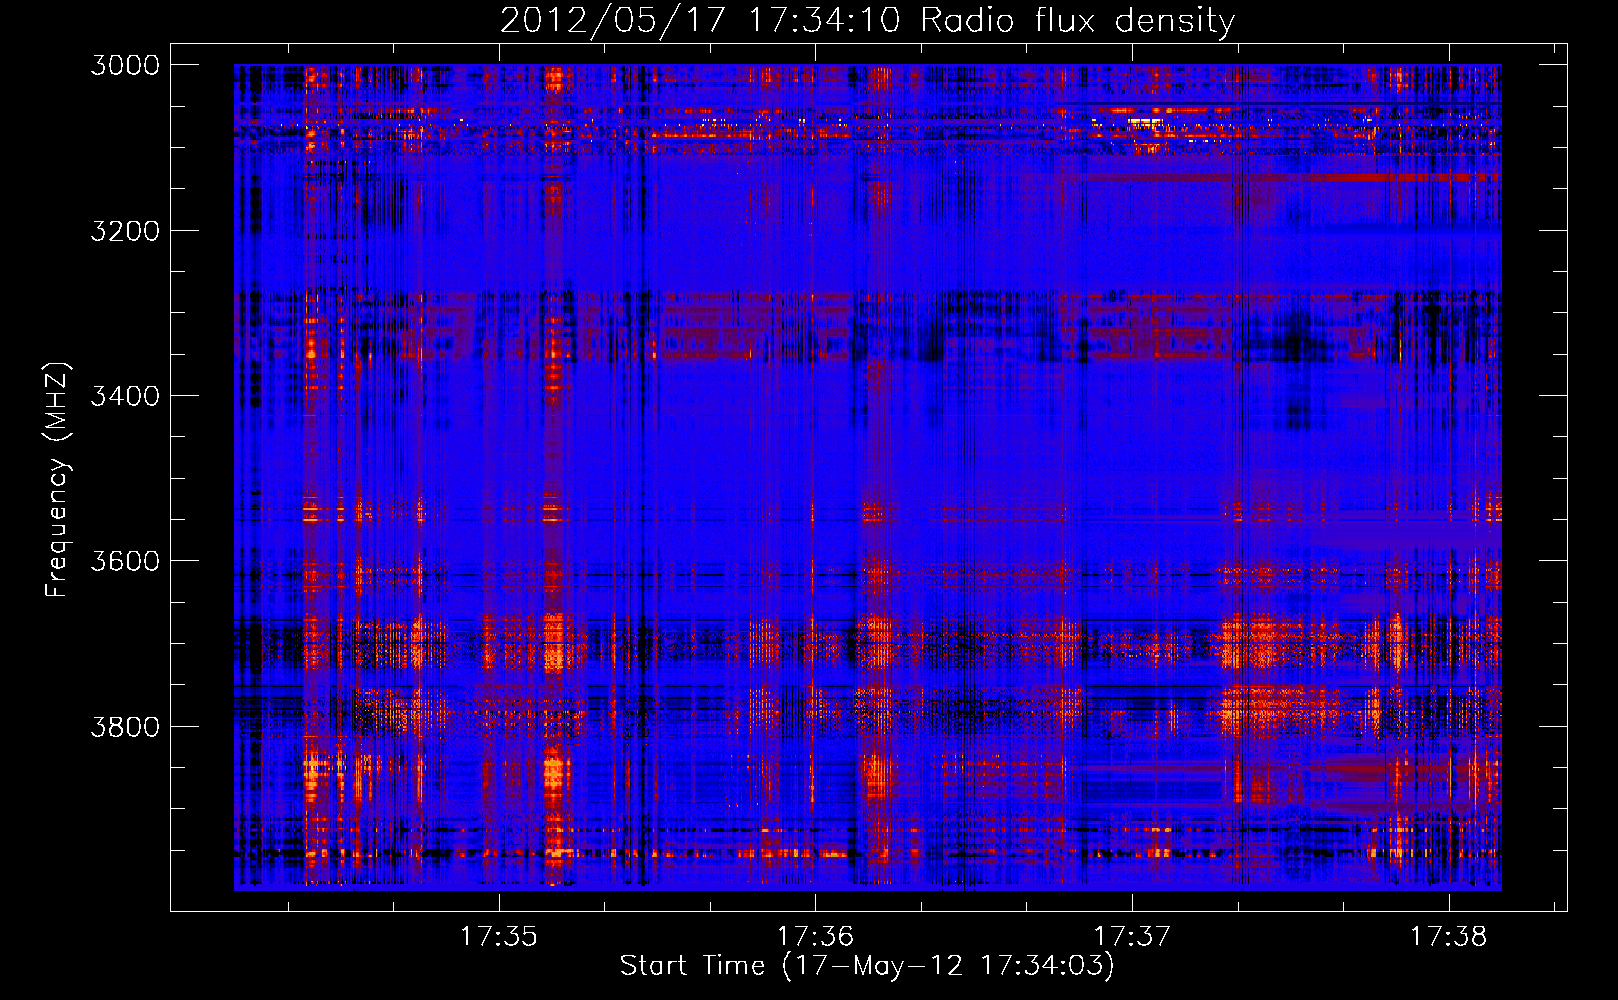Viewport: 1618px width, 1000px height.
Task: Click the '17:36' time axis label
Action: tap(815, 937)
